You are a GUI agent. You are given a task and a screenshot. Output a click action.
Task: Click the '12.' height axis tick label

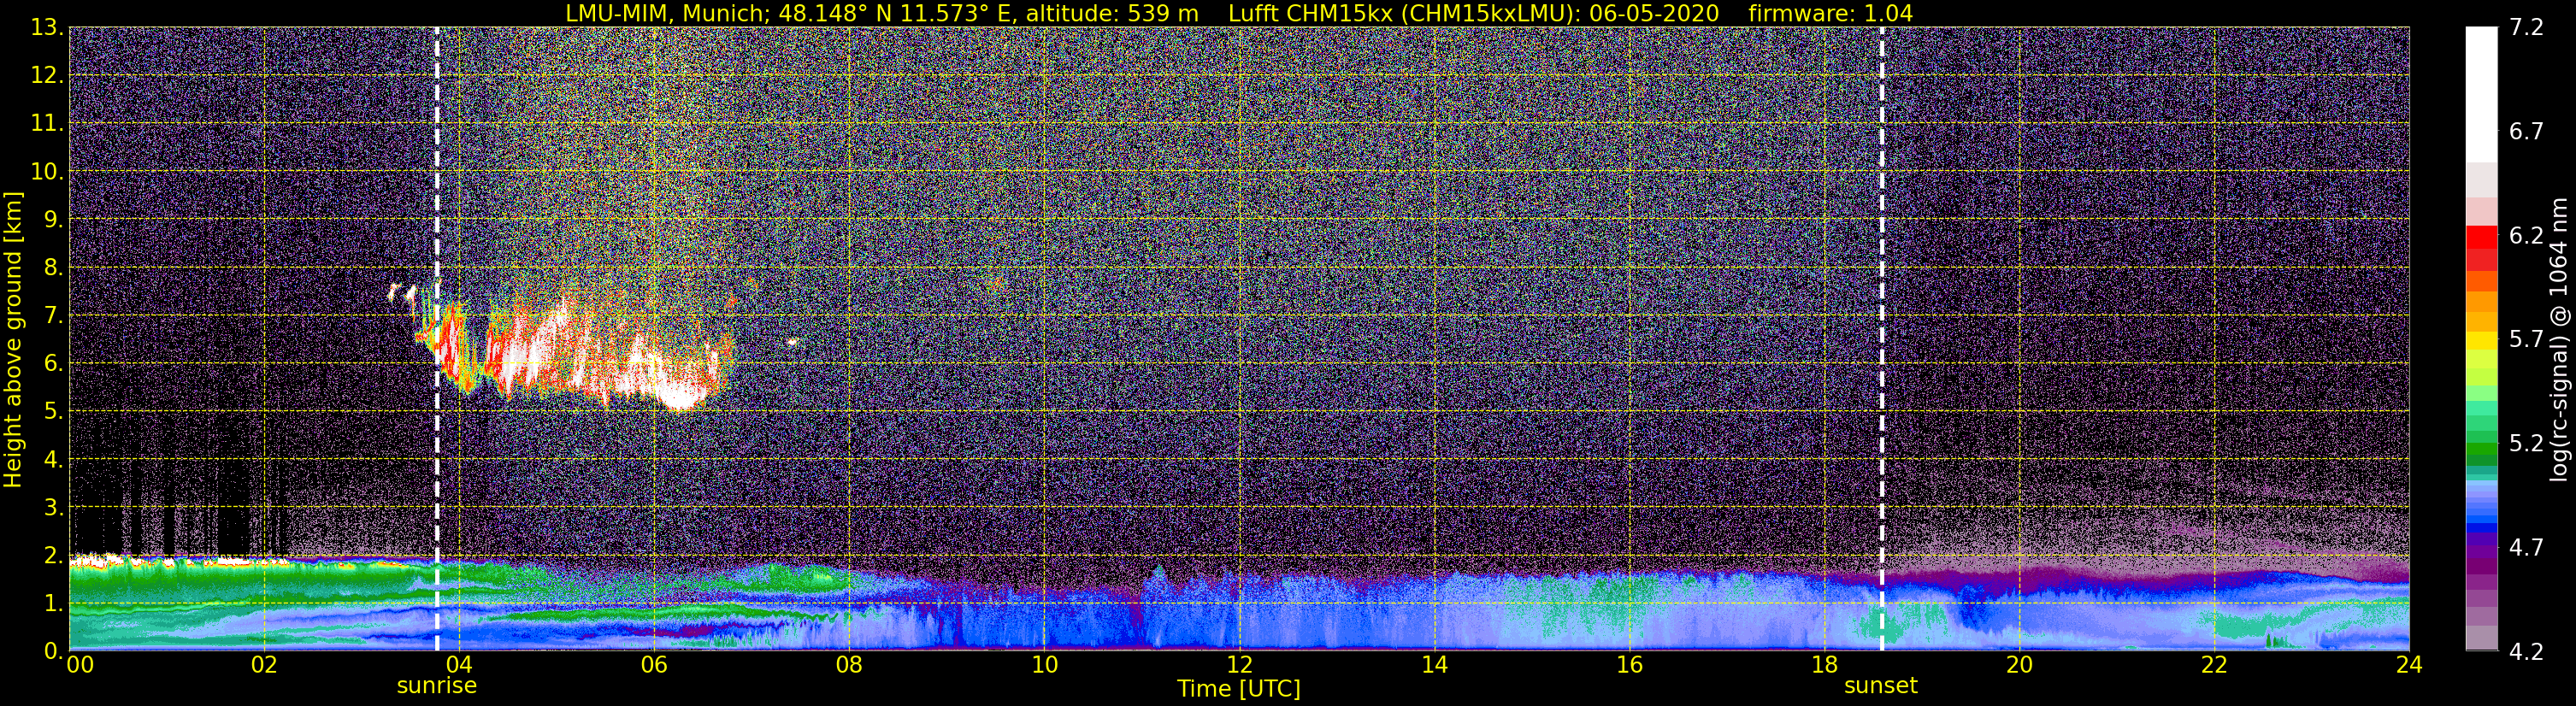pyautogui.click(x=47, y=75)
